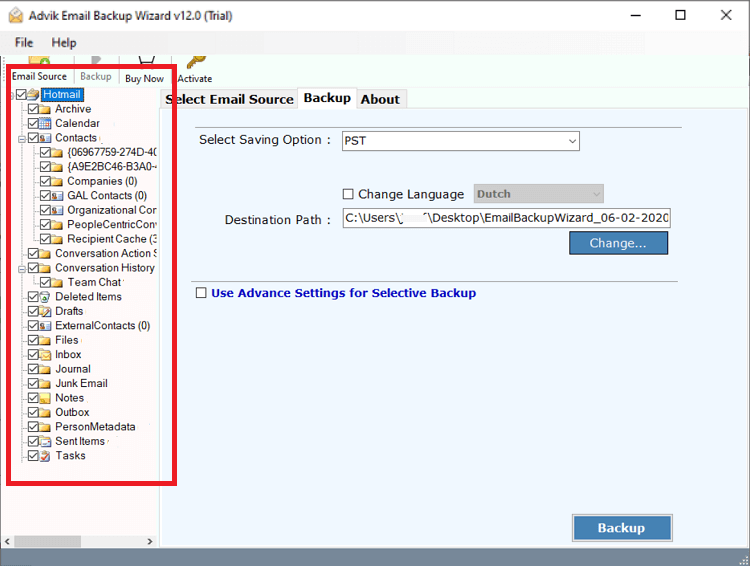Image resolution: width=750 pixels, height=566 pixels.
Task: Click the Deleted Items recycle bin icon
Action: pos(46,297)
